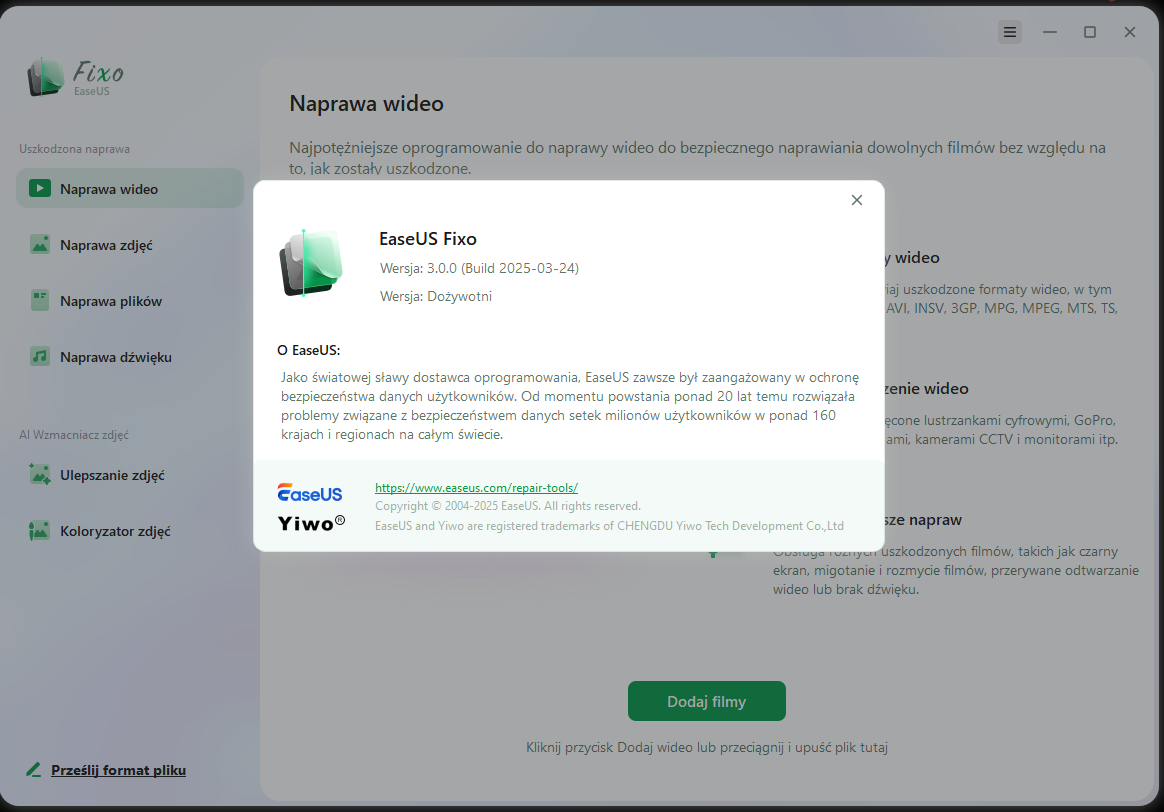Open the Prześlij format pliku link
Screen dimensions: 1164x812
pyautogui.click(x=118, y=770)
